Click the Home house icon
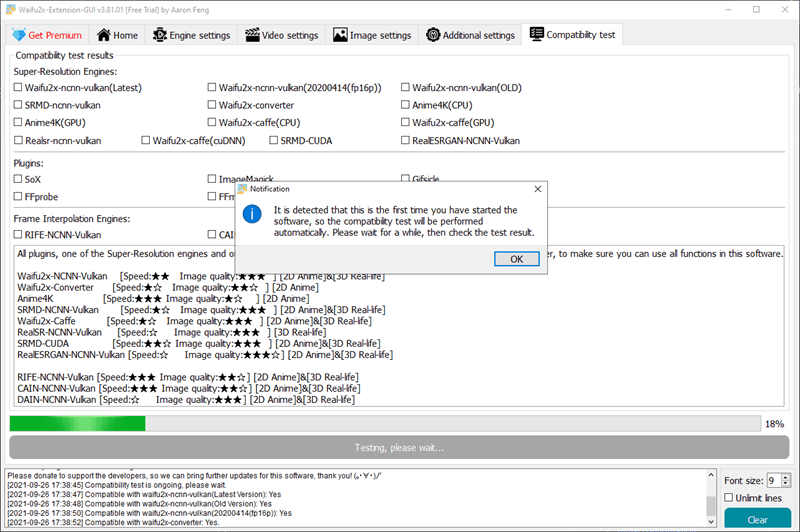The height and width of the screenshot is (532, 800). coord(104,35)
